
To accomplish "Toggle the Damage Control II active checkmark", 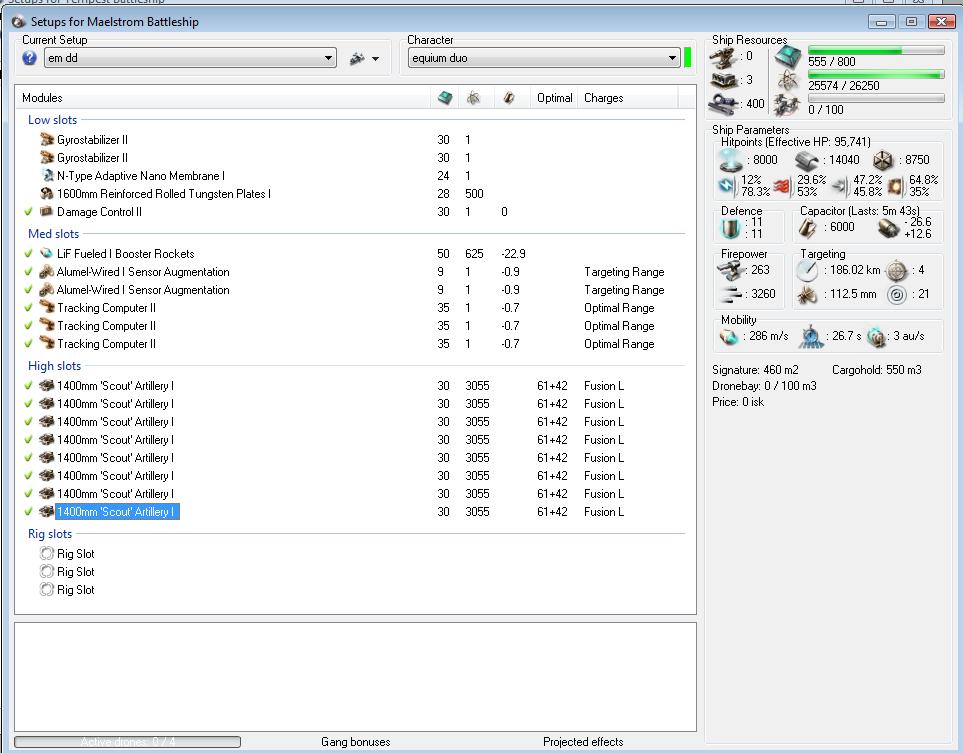I will click(x=28, y=212).
